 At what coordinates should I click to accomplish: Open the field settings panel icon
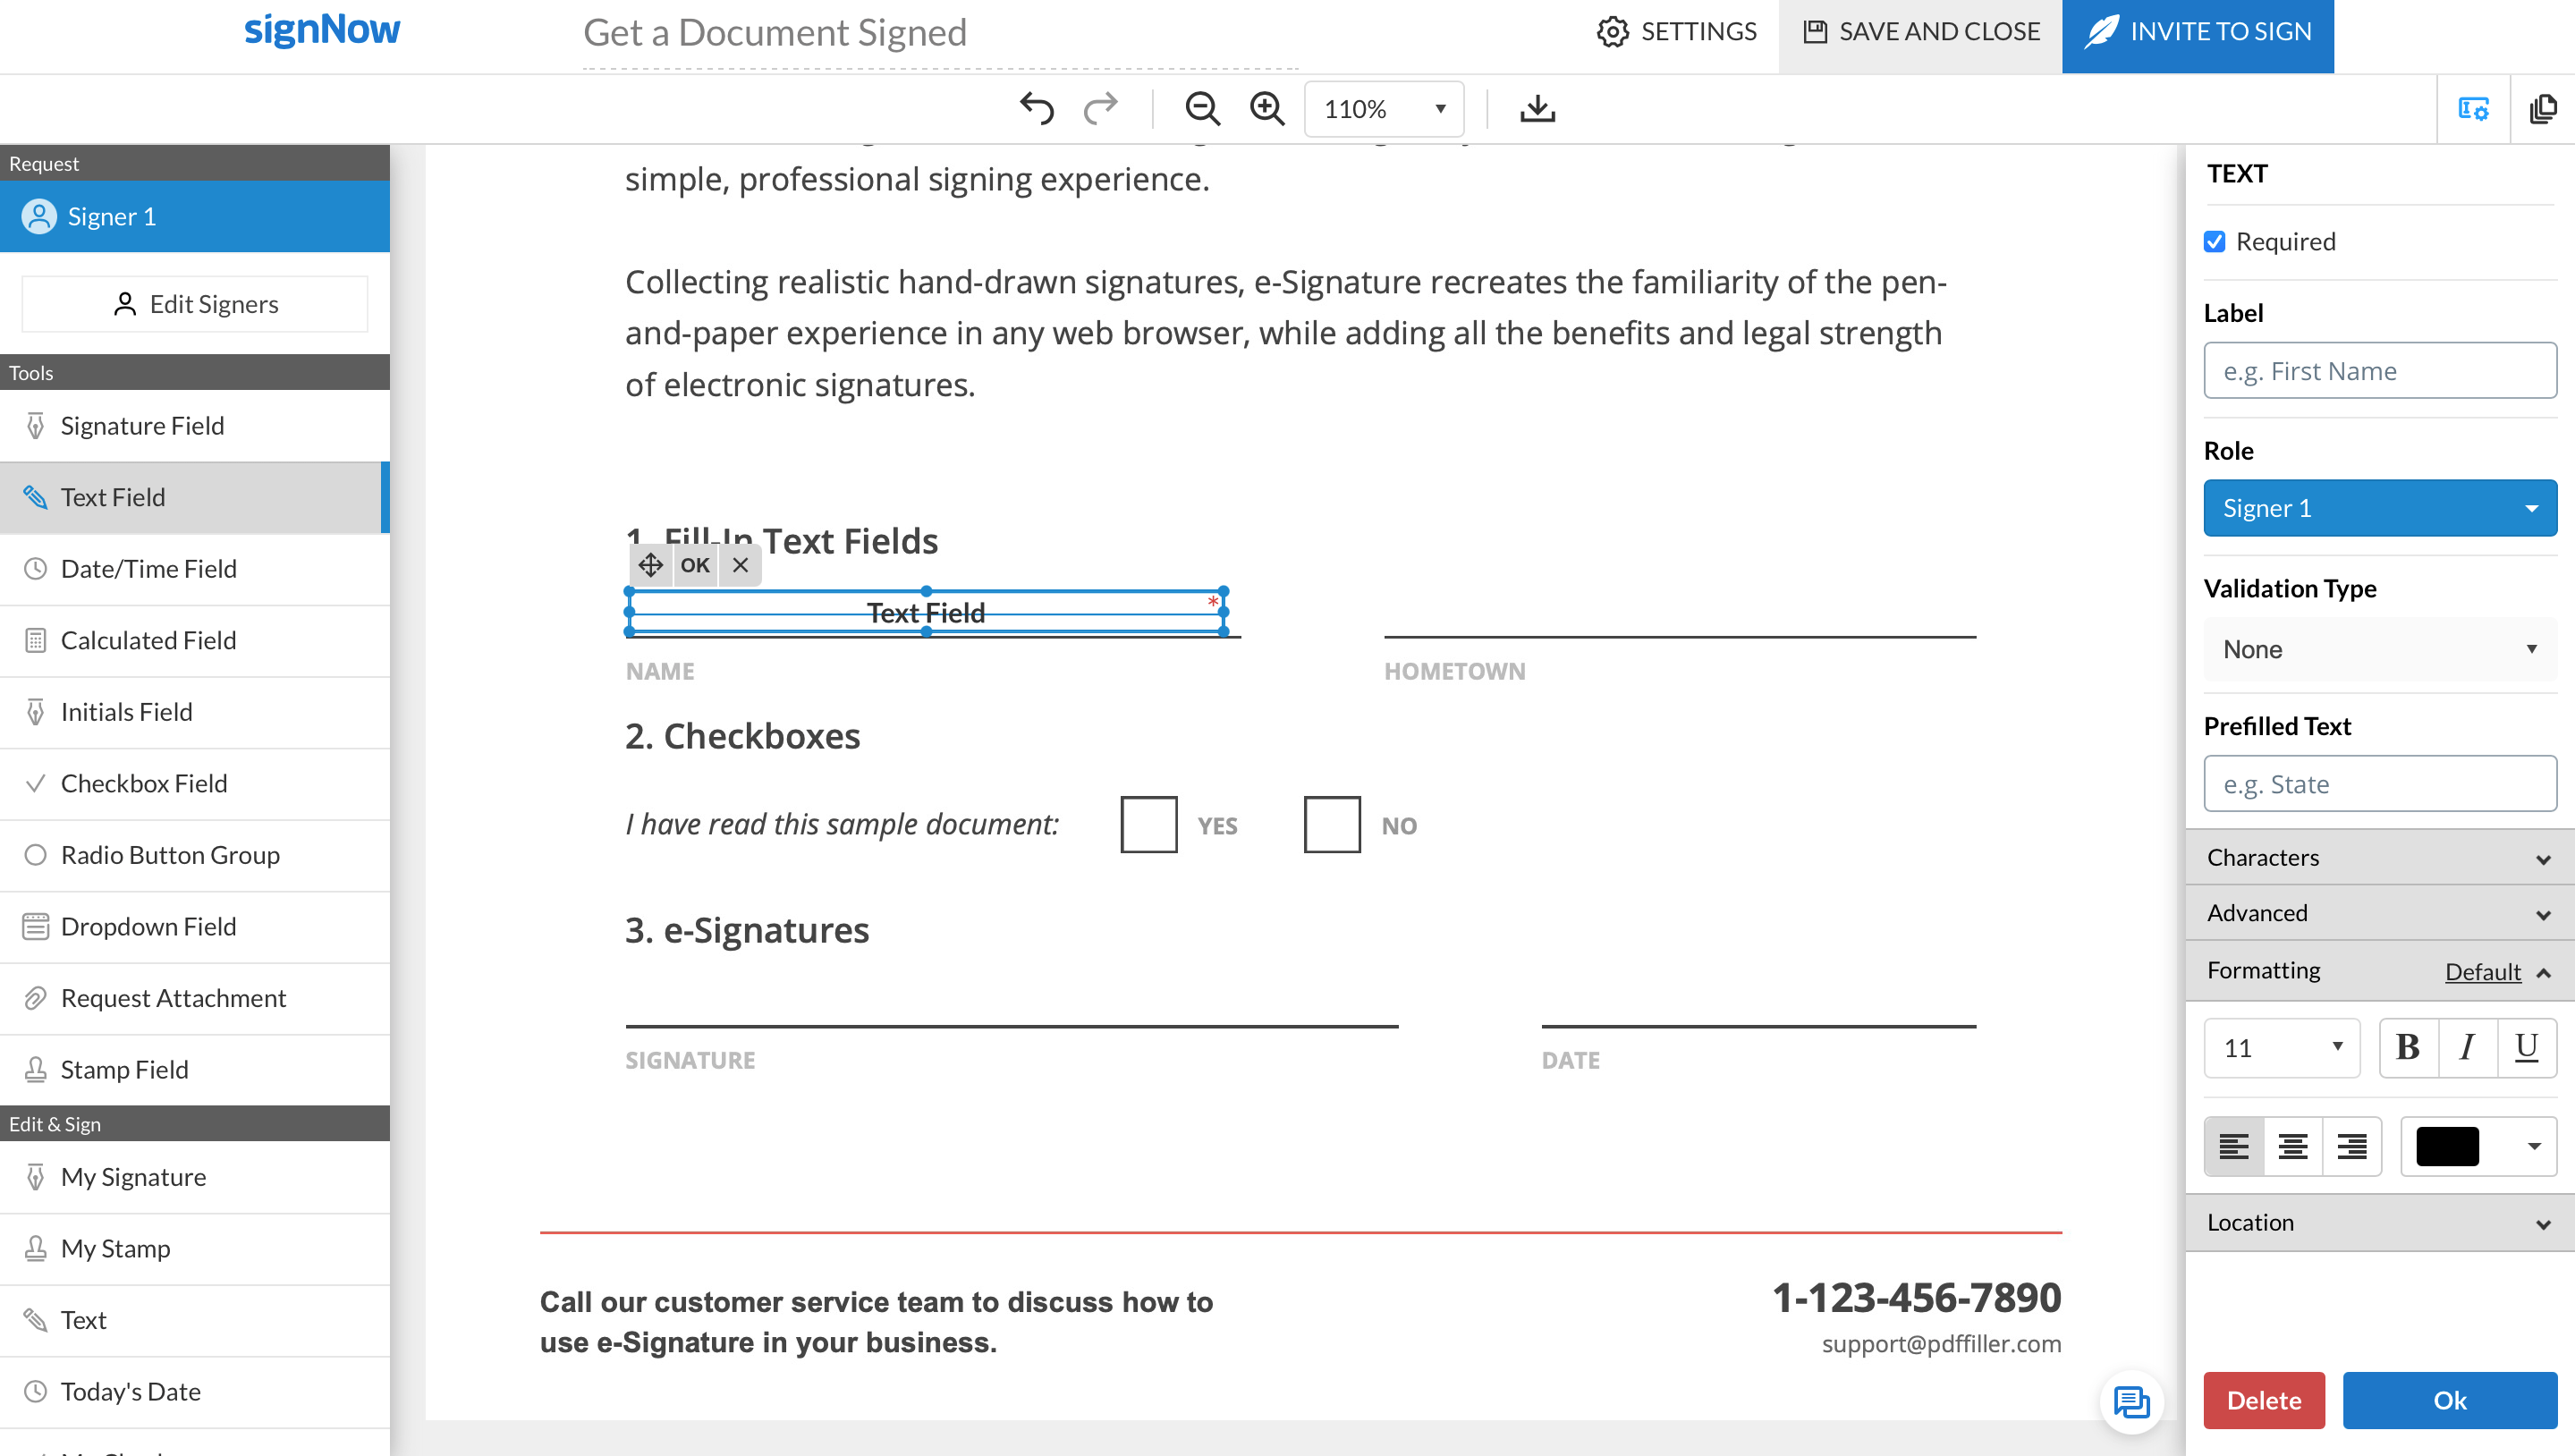[2473, 108]
